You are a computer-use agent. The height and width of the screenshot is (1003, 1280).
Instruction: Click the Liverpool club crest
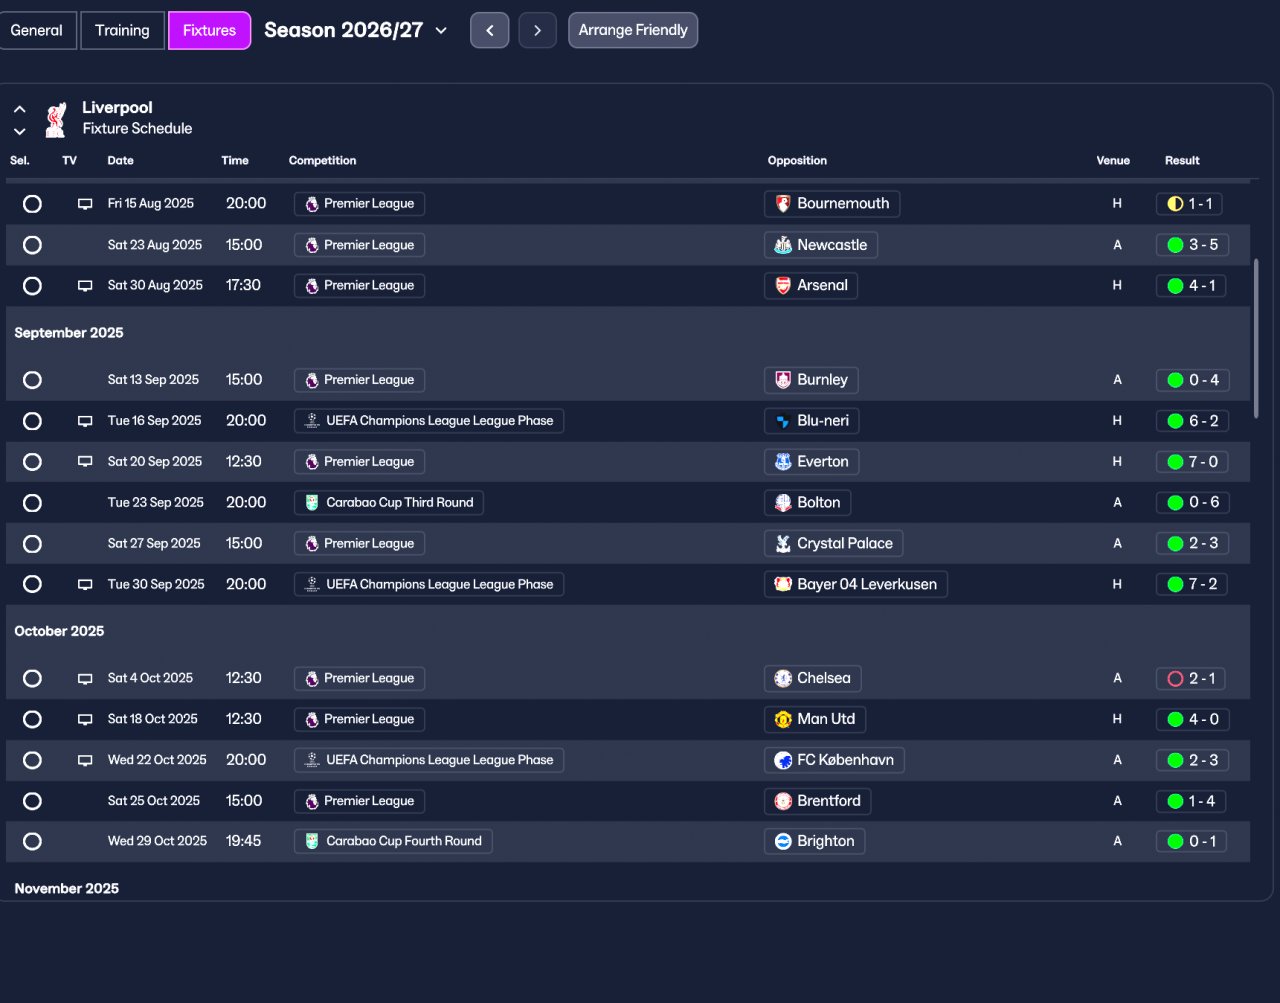tap(56, 119)
